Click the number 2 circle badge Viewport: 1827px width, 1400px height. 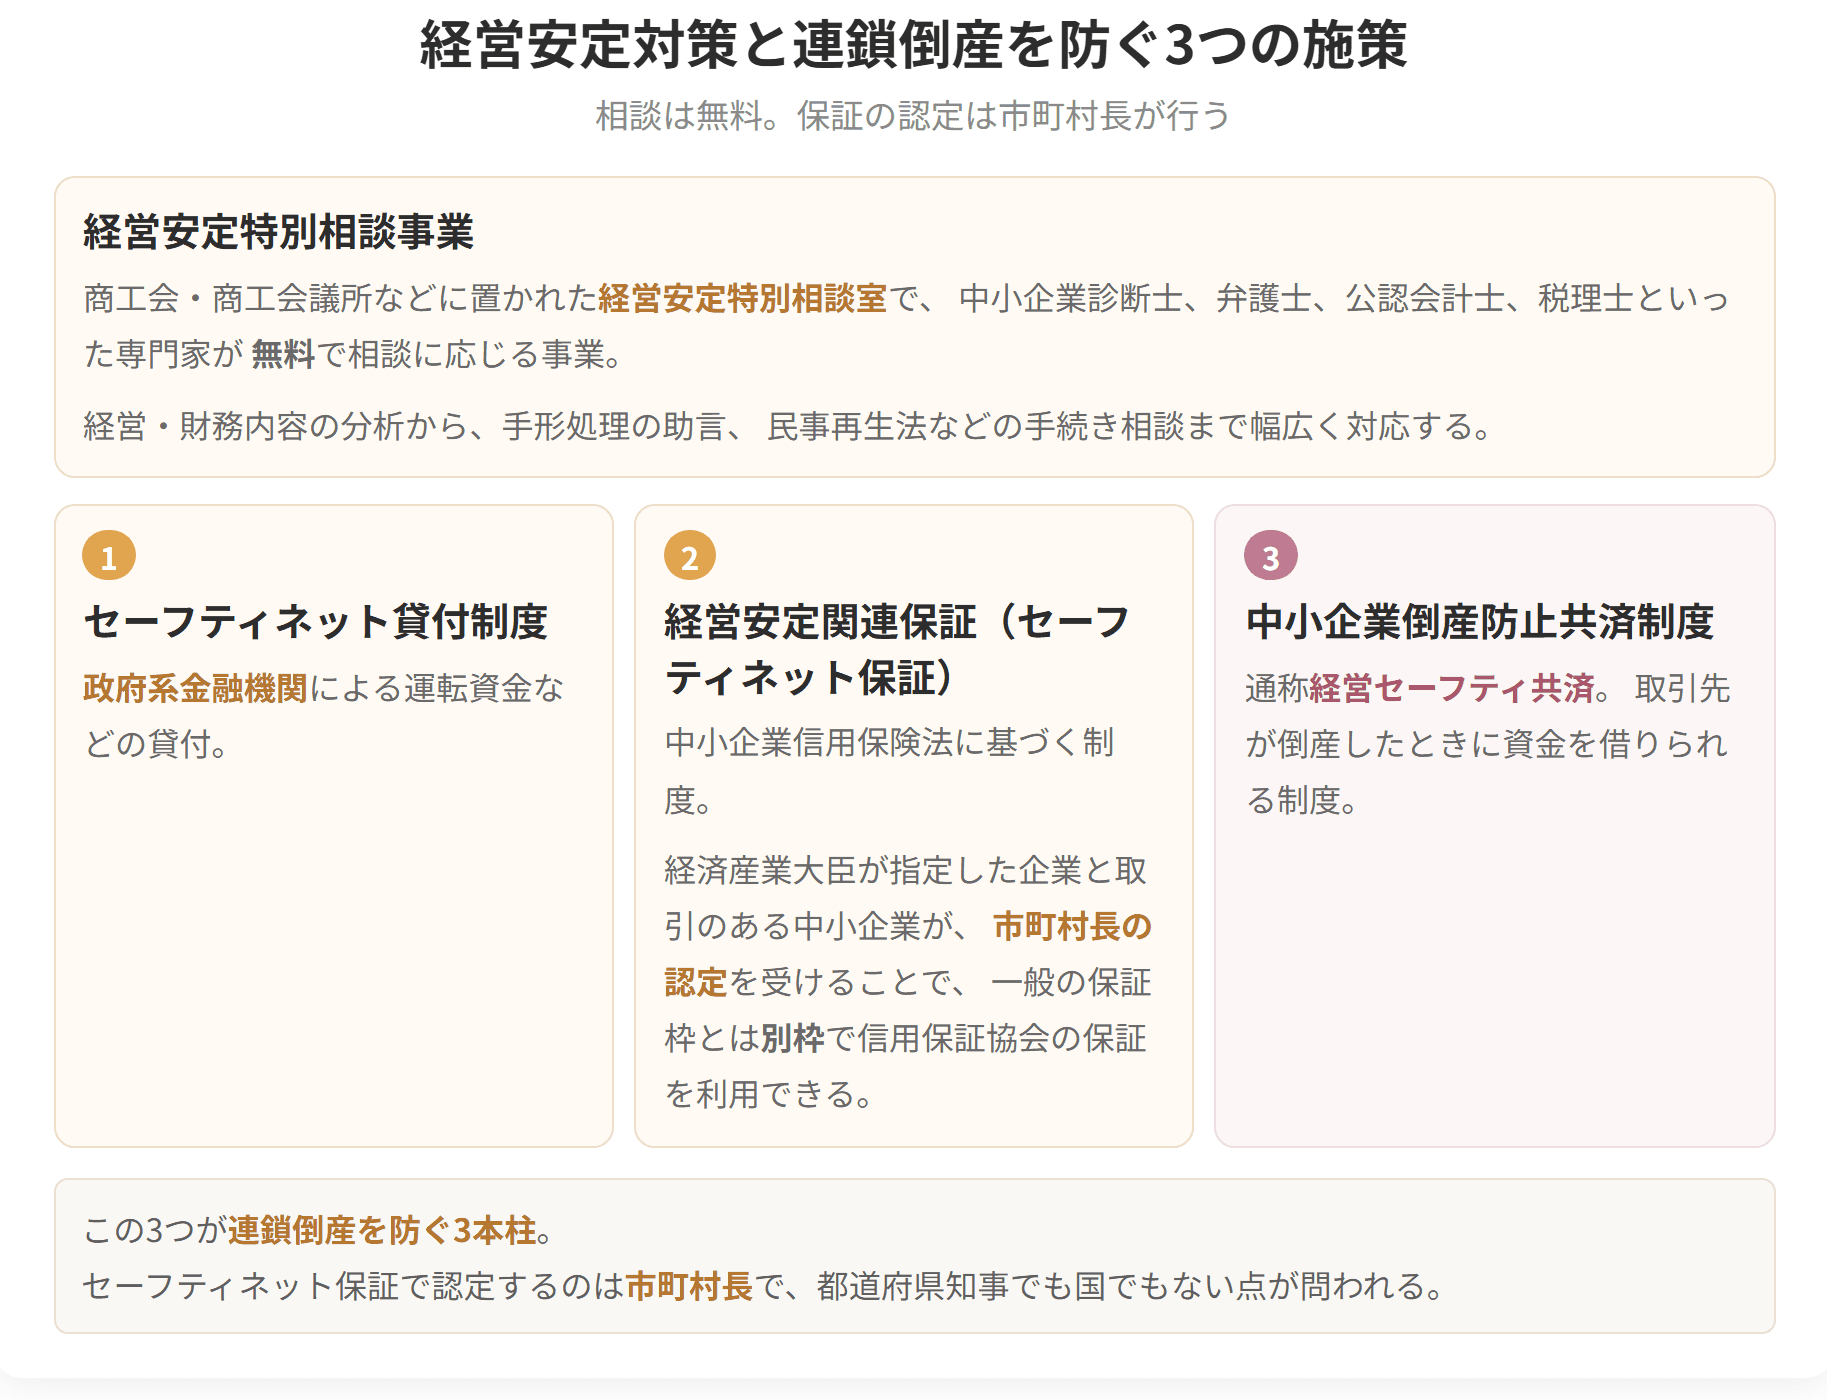(689, 556)
